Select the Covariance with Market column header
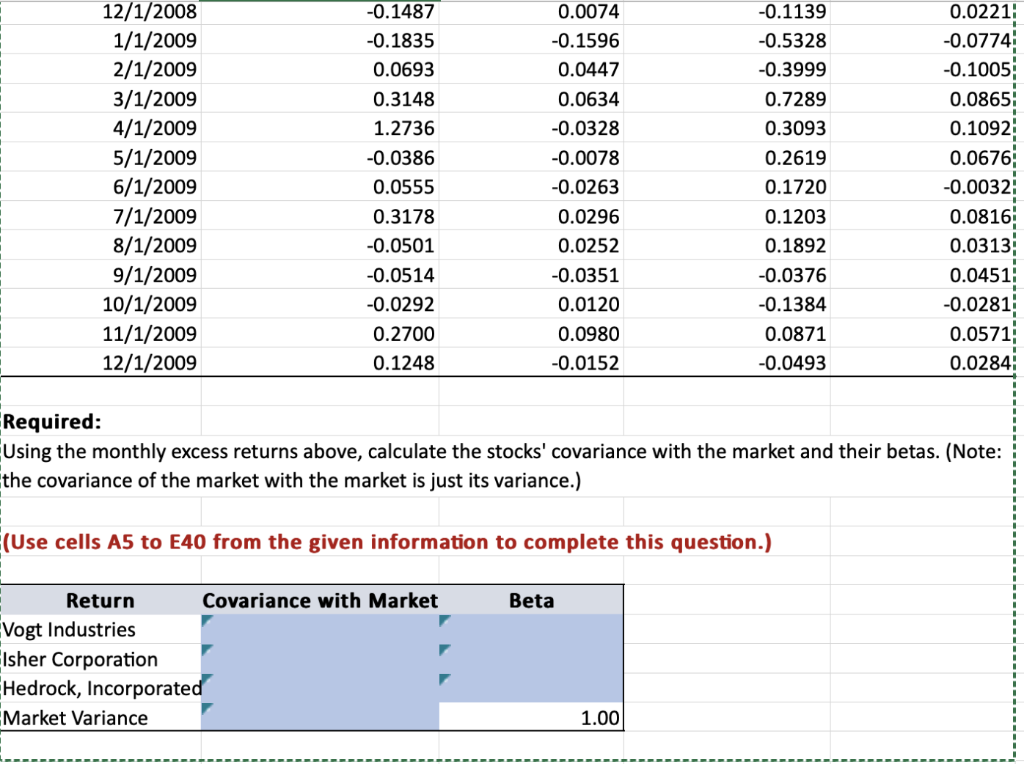1024x764 pixels. [x=320, y=600]
